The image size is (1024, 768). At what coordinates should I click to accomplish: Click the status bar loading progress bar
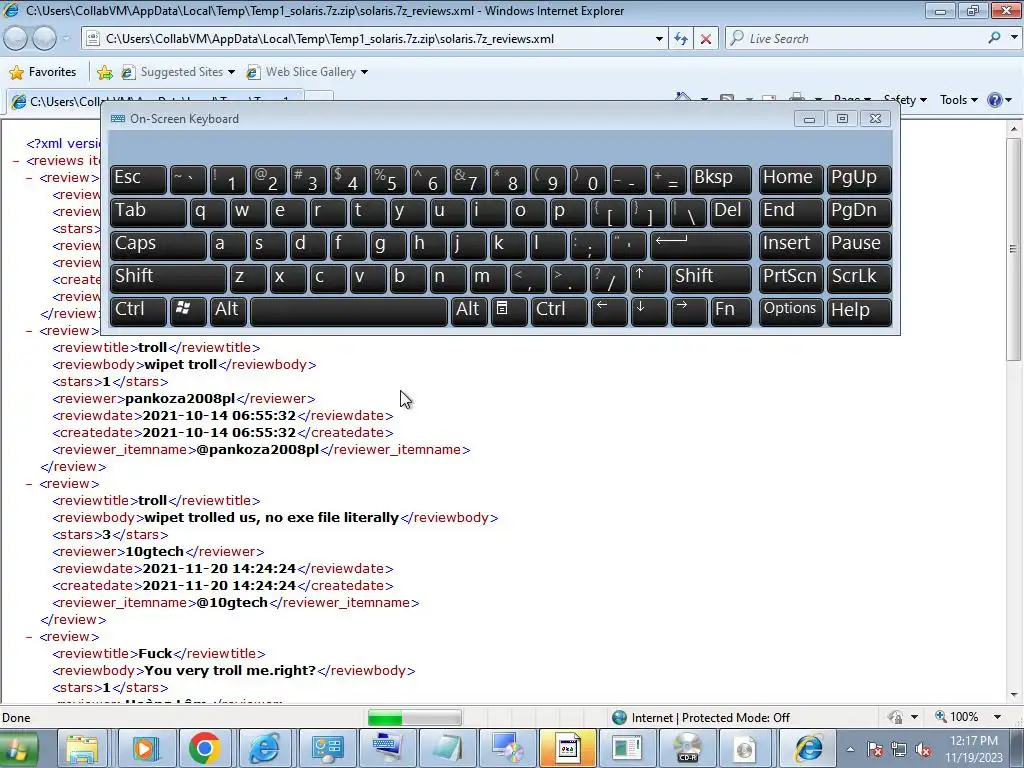click(415, 718)
